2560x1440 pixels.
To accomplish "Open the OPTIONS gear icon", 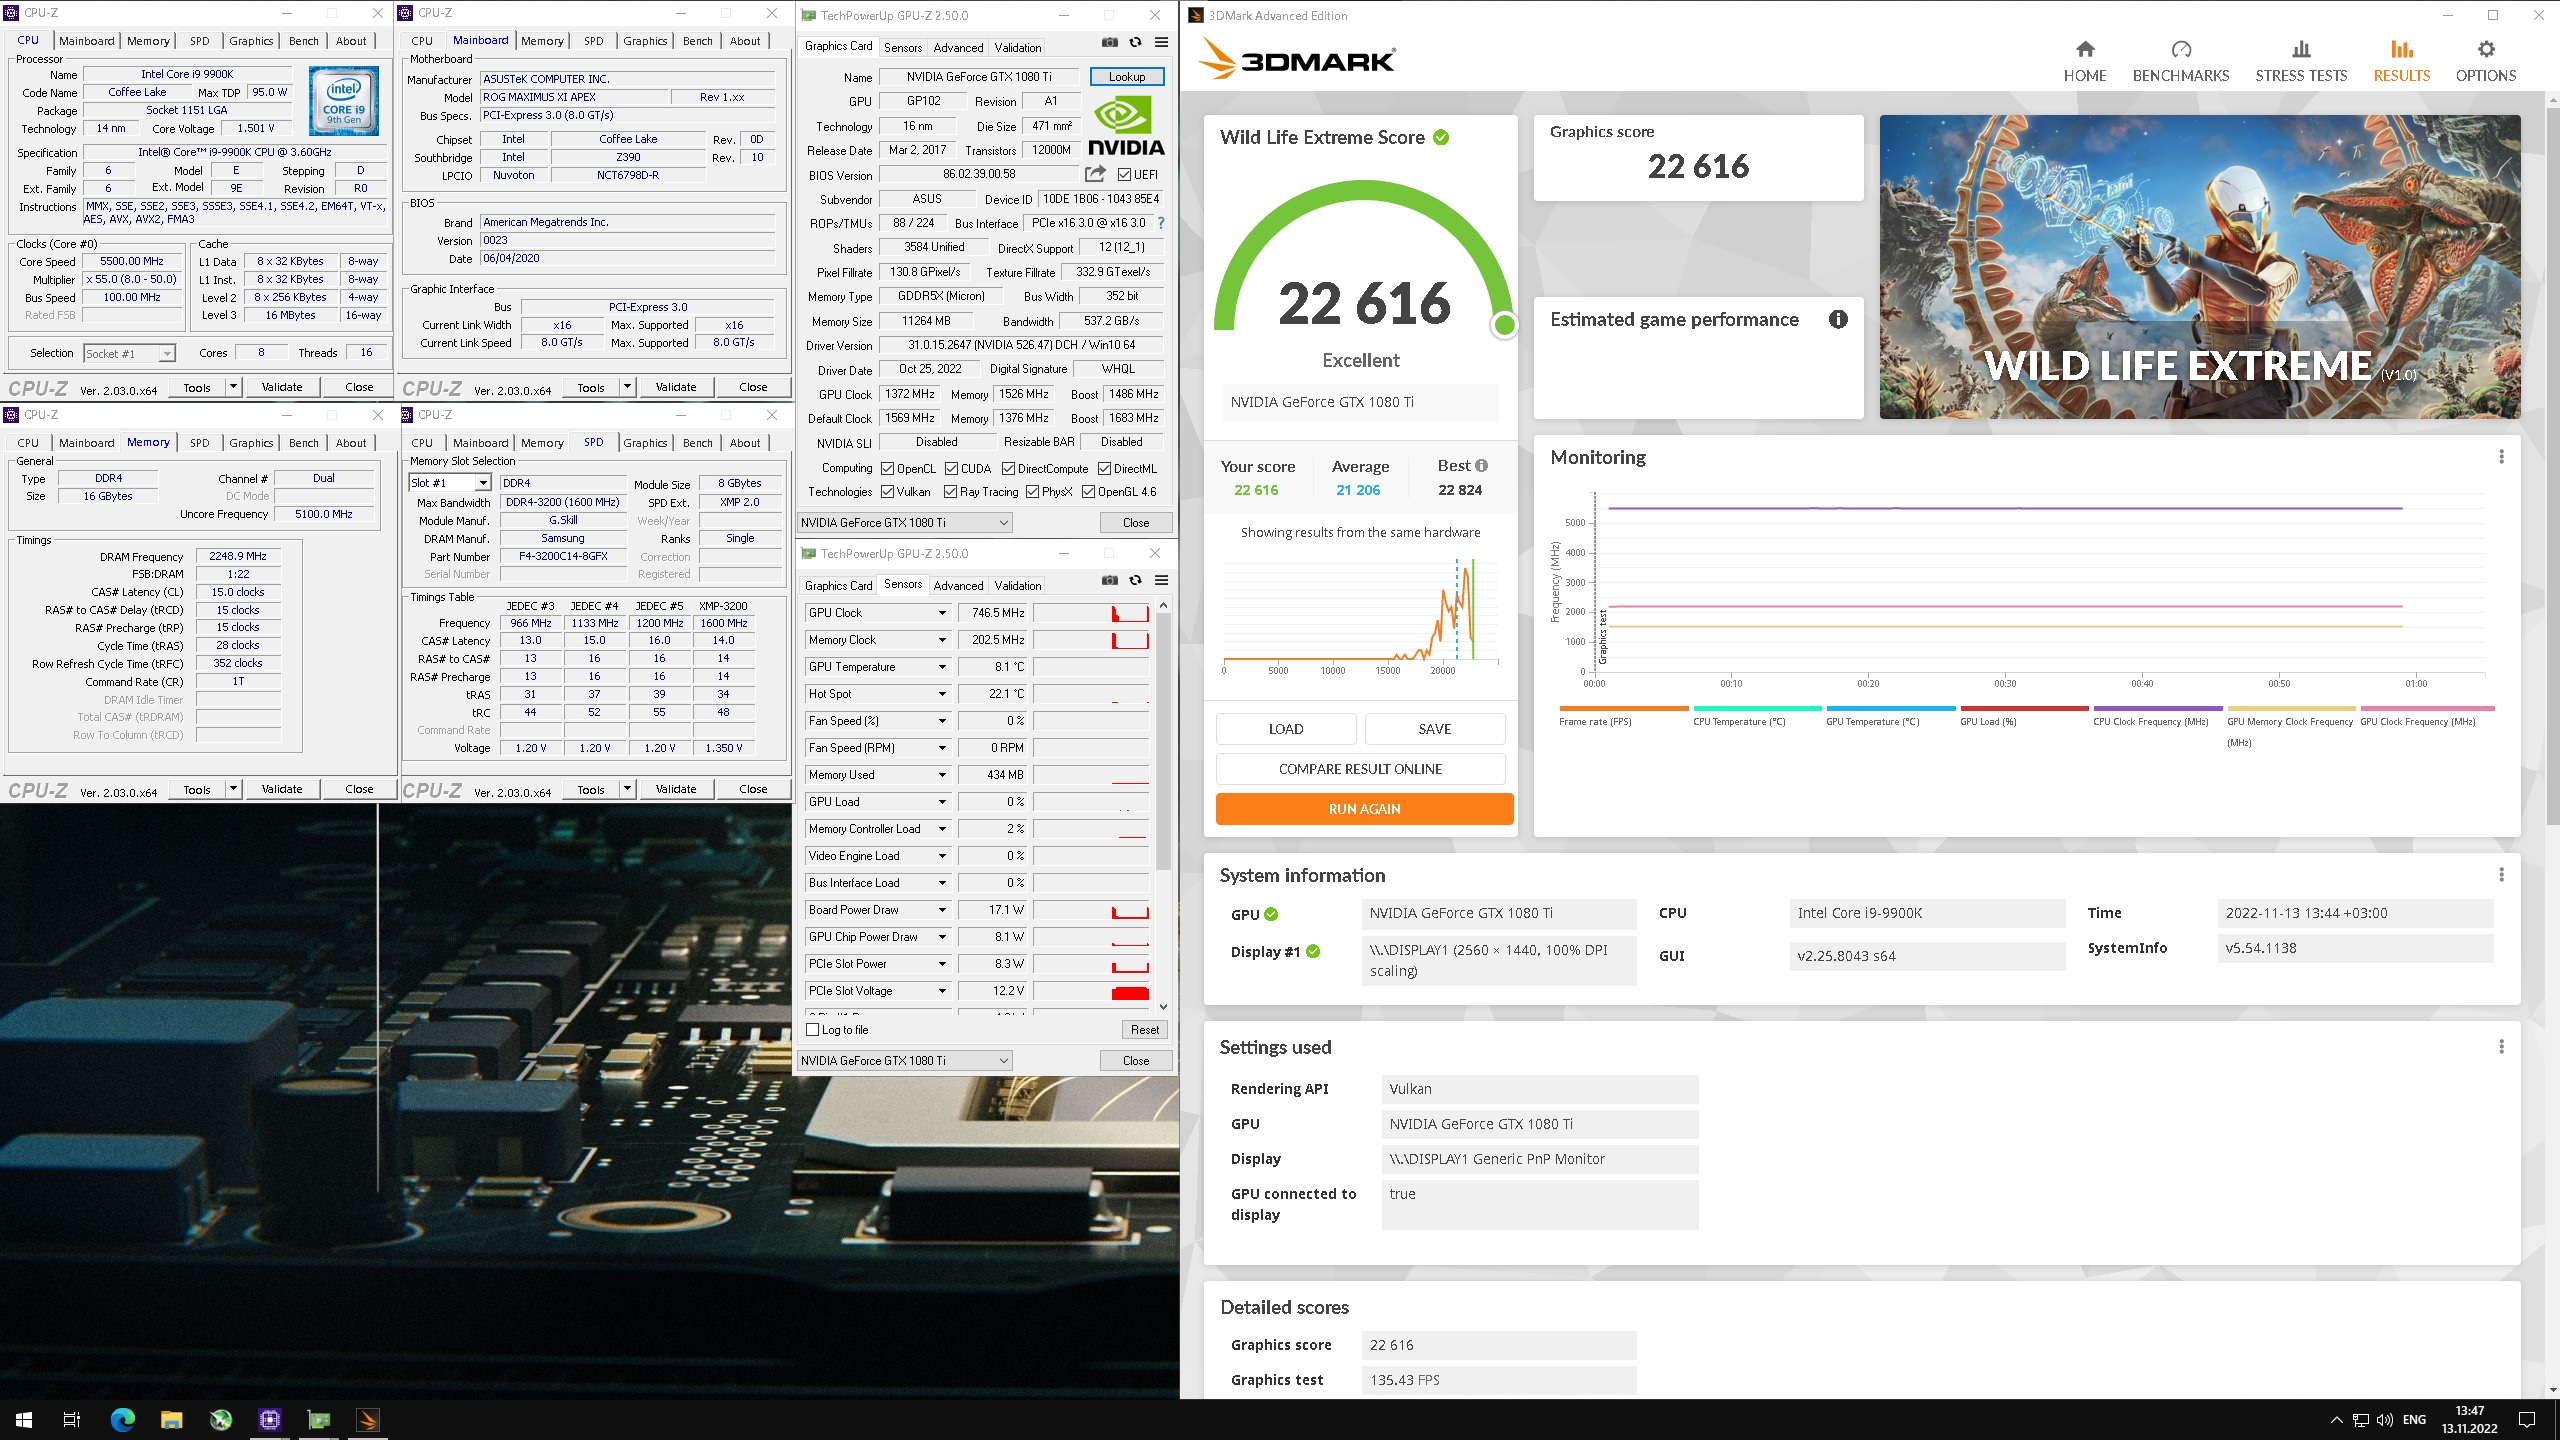I will pos(2486,49).
